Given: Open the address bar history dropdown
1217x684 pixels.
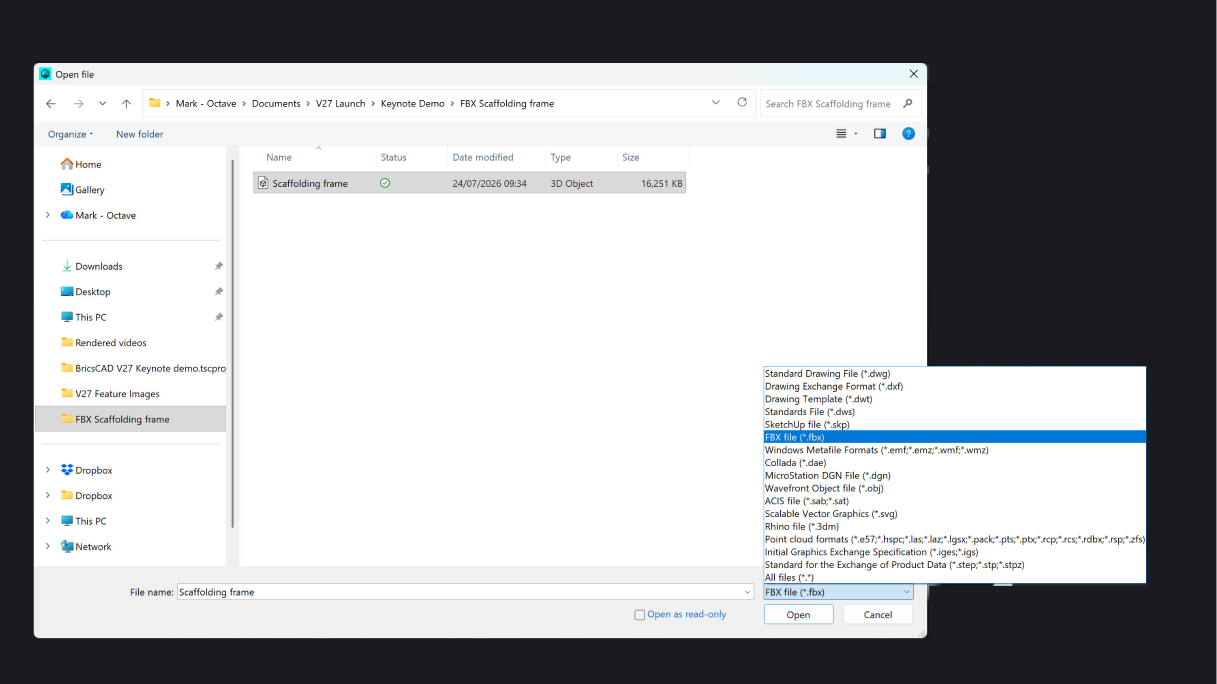Looking at the screenshot, I should tap(716, 103).
